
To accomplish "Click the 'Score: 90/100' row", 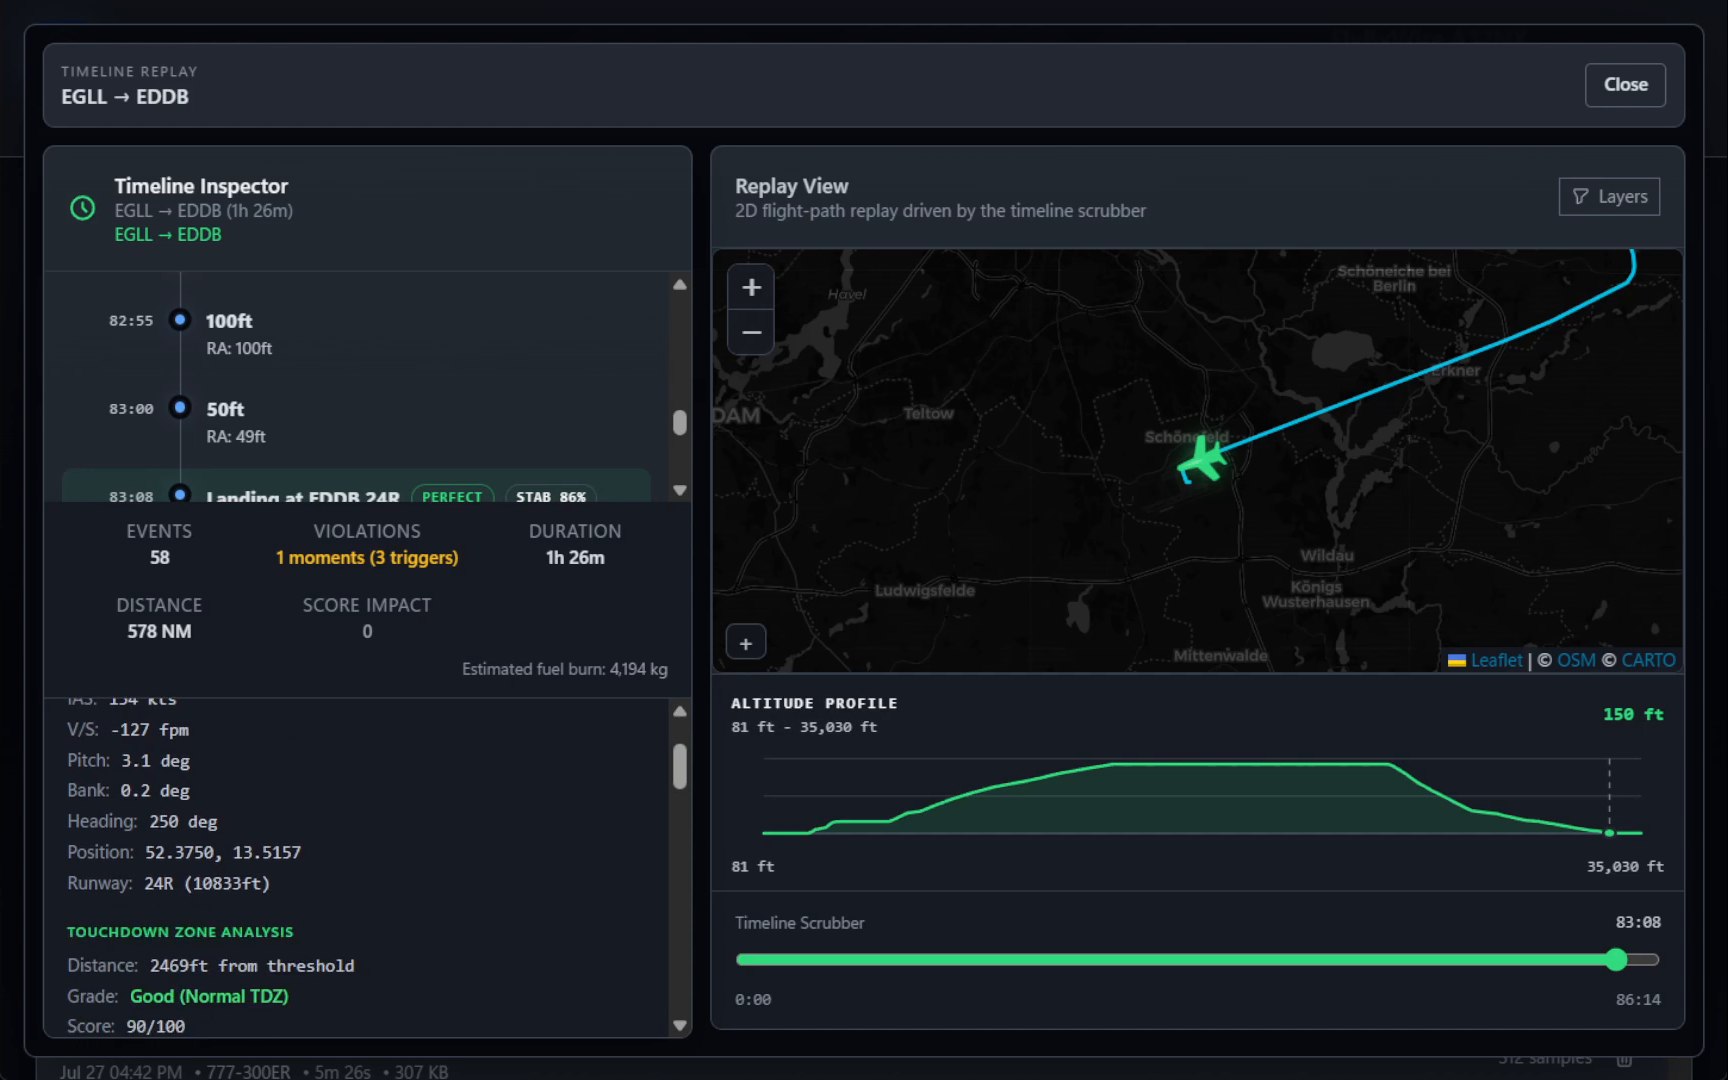I will pos(126,1026).
